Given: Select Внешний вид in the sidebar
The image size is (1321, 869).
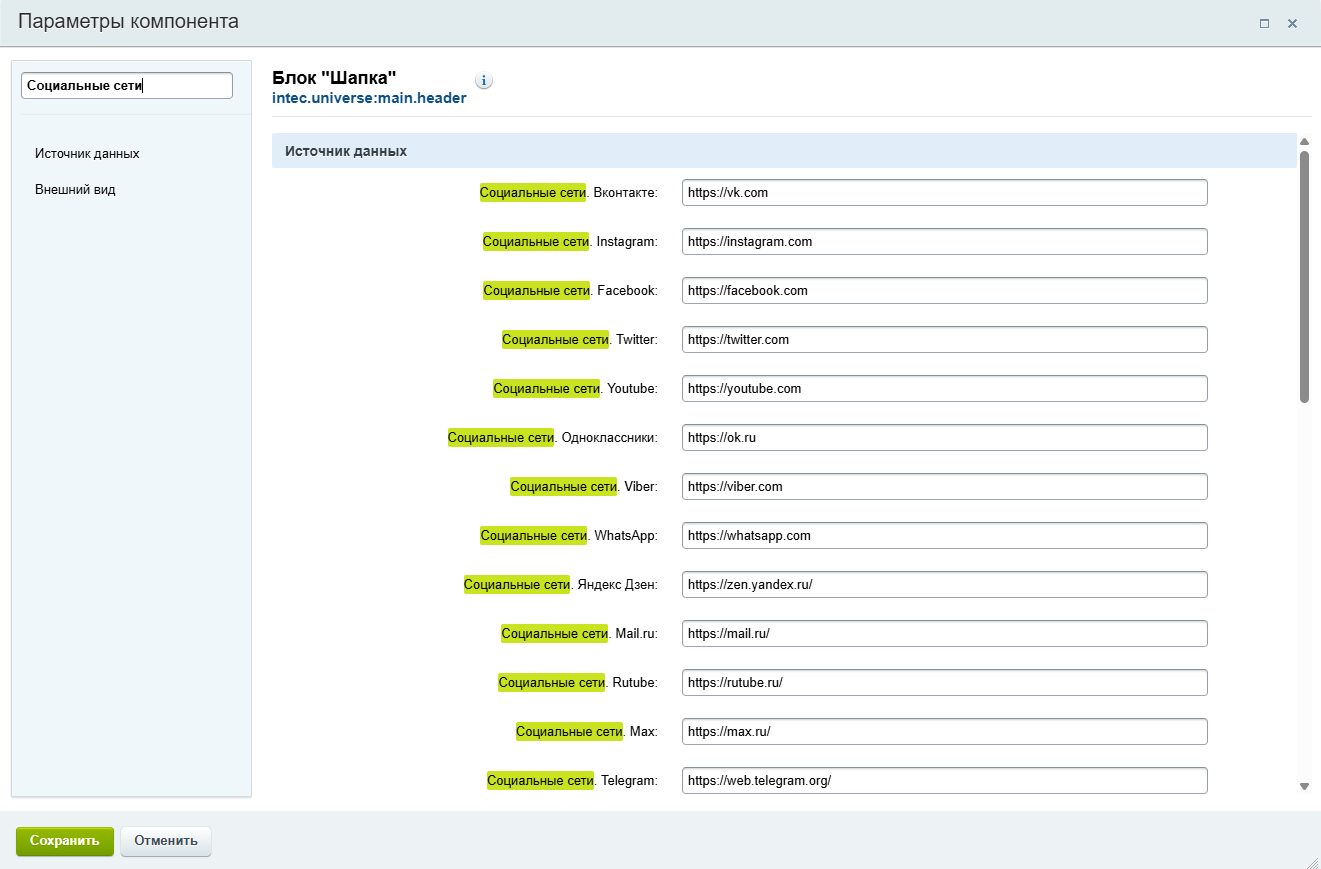Looking at the screenshot, I should tap(75, 190).
